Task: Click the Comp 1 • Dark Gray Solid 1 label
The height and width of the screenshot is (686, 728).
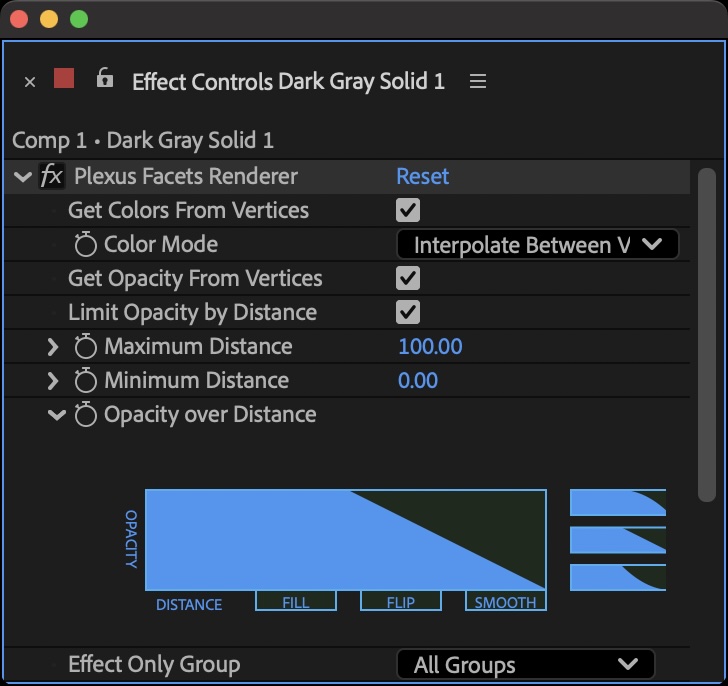Action: coord(143,140)
